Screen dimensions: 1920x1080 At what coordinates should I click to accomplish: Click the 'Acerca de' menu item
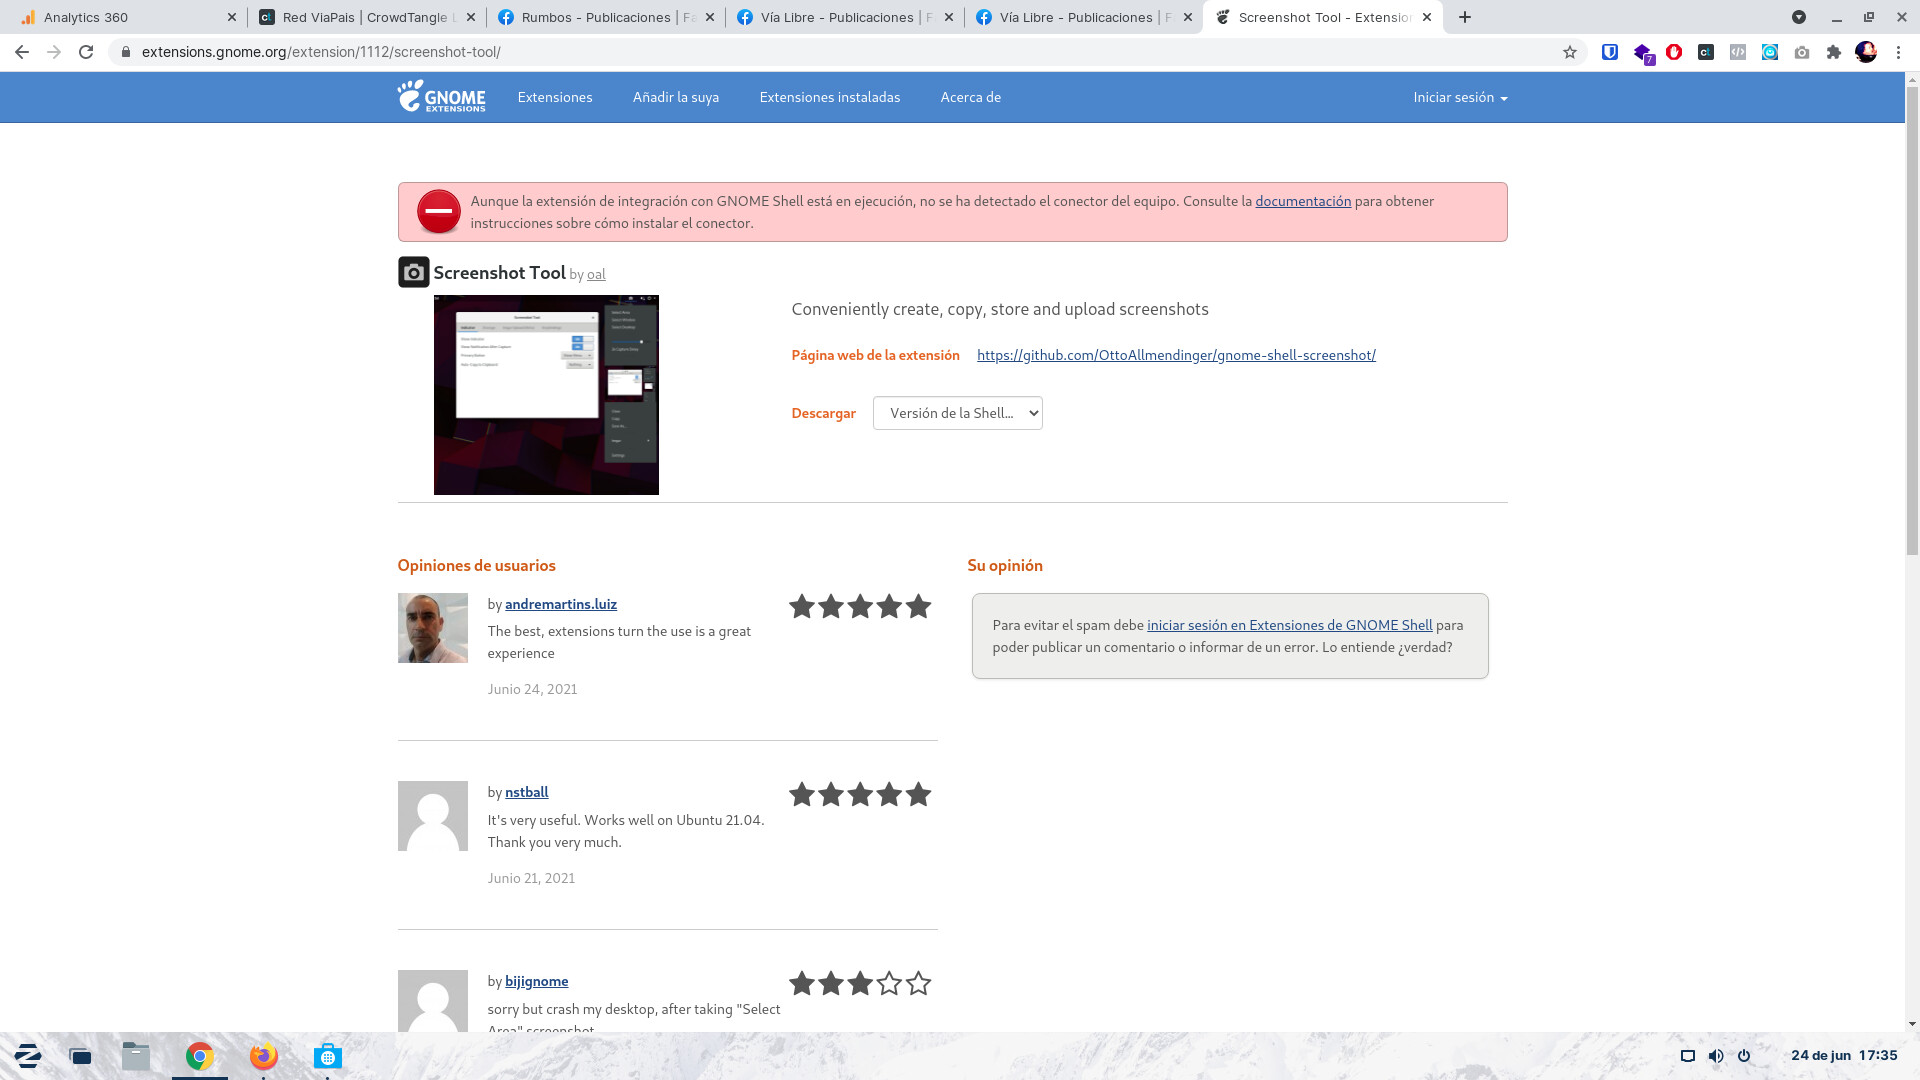971,98
